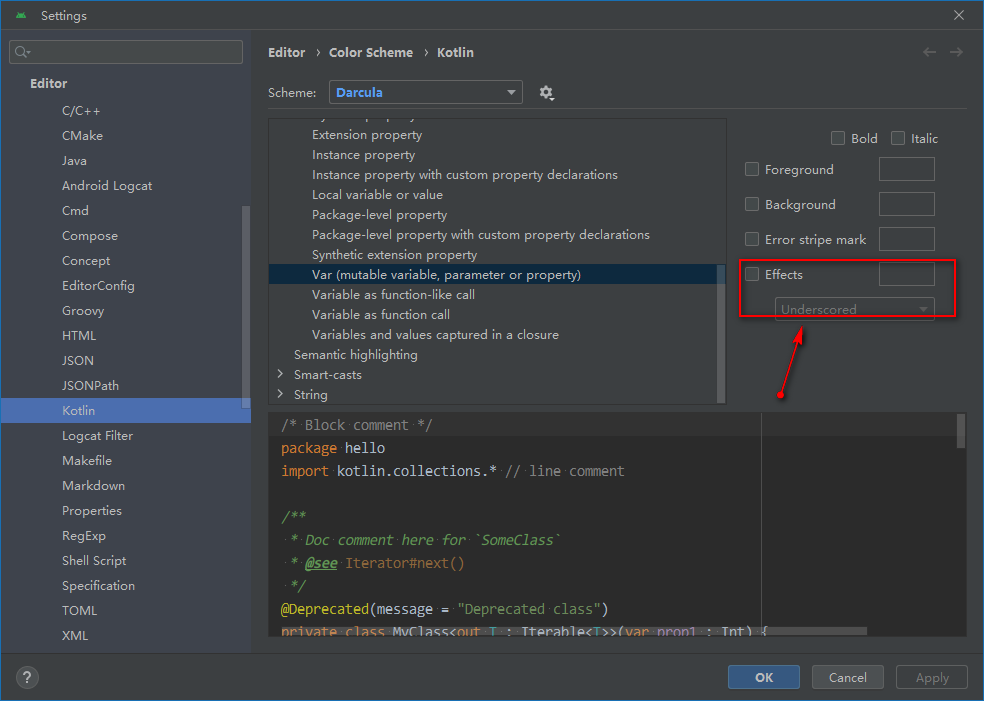The width and height of the screenshot is (984, 701).
Task: Pick the Error stripe mark color swatch
Action: point(906,239)
